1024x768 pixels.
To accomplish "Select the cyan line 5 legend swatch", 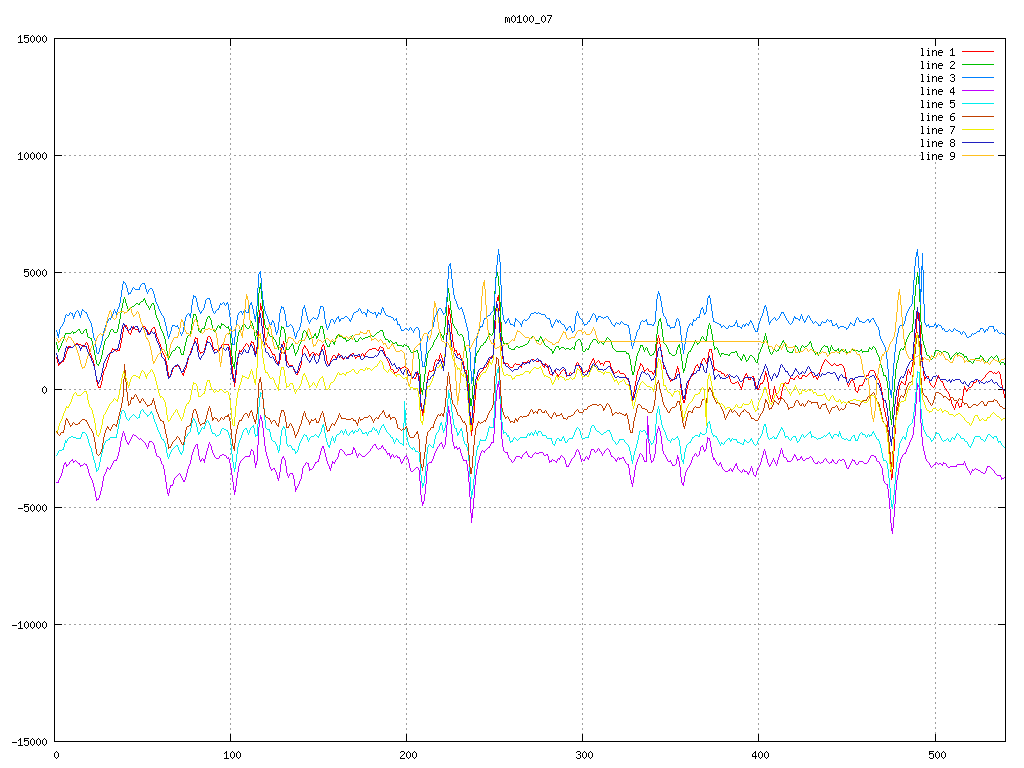I will (x=978, y=104).
